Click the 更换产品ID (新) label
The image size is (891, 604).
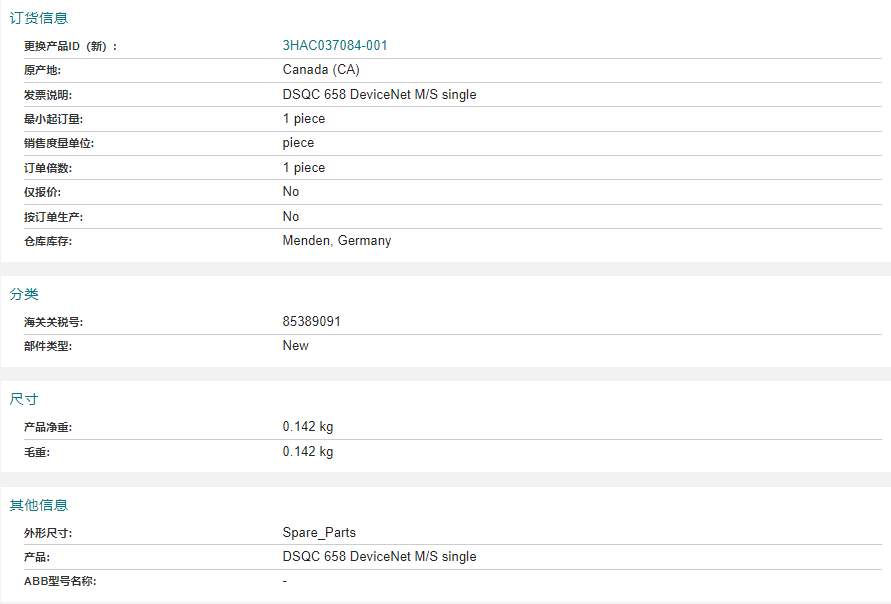tap(71, 47)
